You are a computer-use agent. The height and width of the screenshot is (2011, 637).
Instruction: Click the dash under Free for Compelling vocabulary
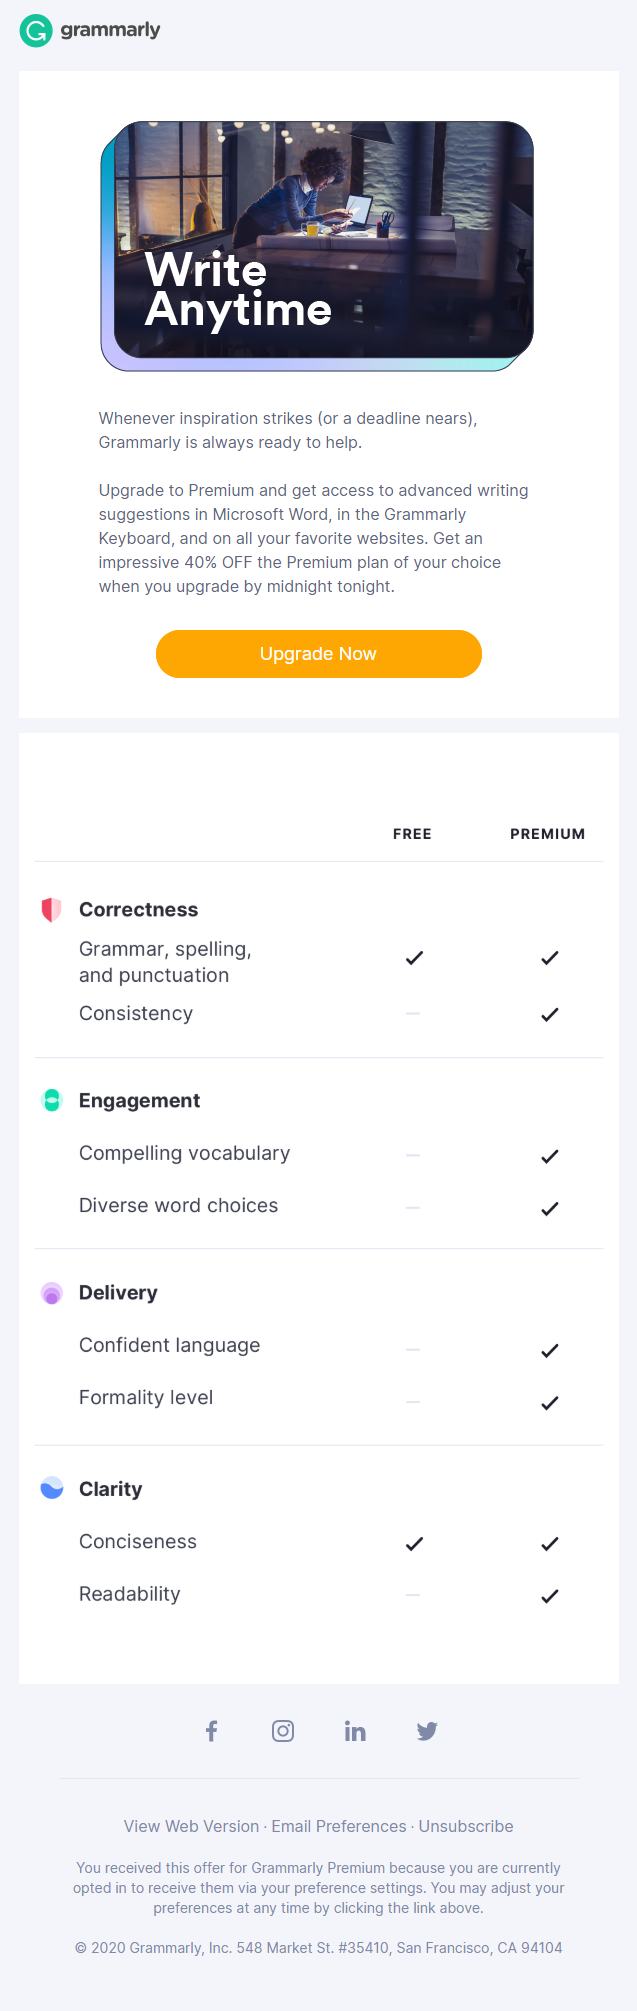point(412,1154)
